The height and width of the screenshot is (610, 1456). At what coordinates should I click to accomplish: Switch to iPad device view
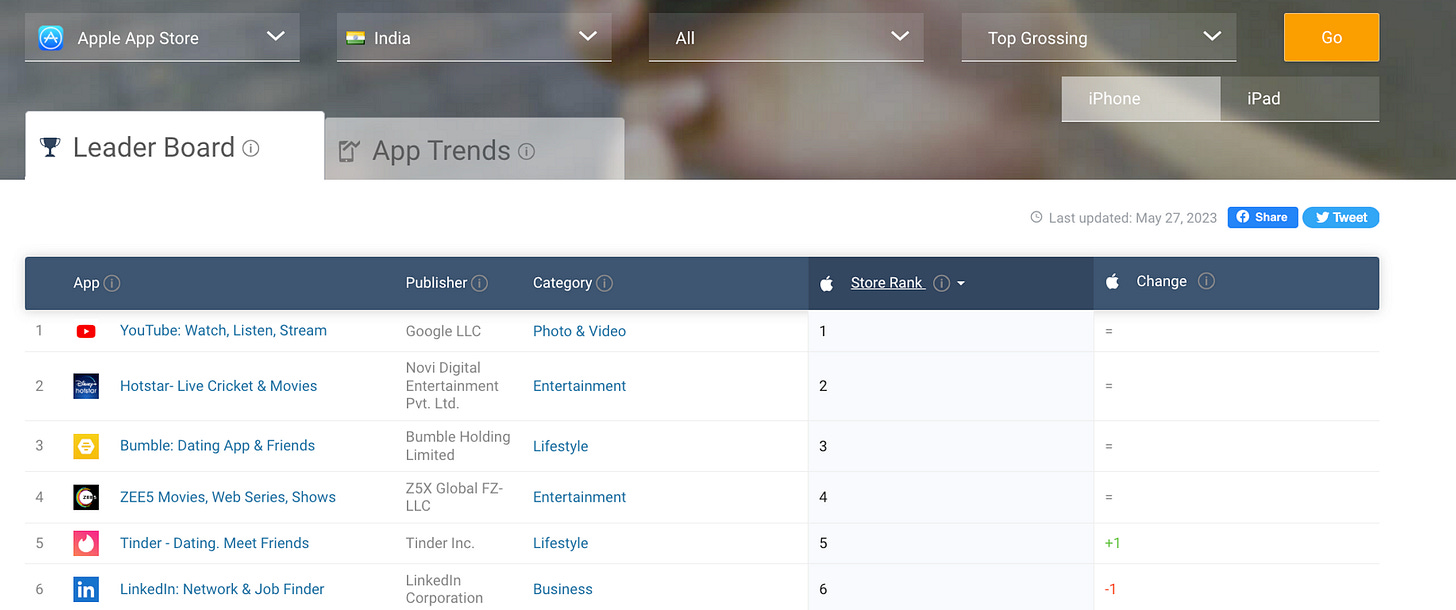[x=1299, y=98]
